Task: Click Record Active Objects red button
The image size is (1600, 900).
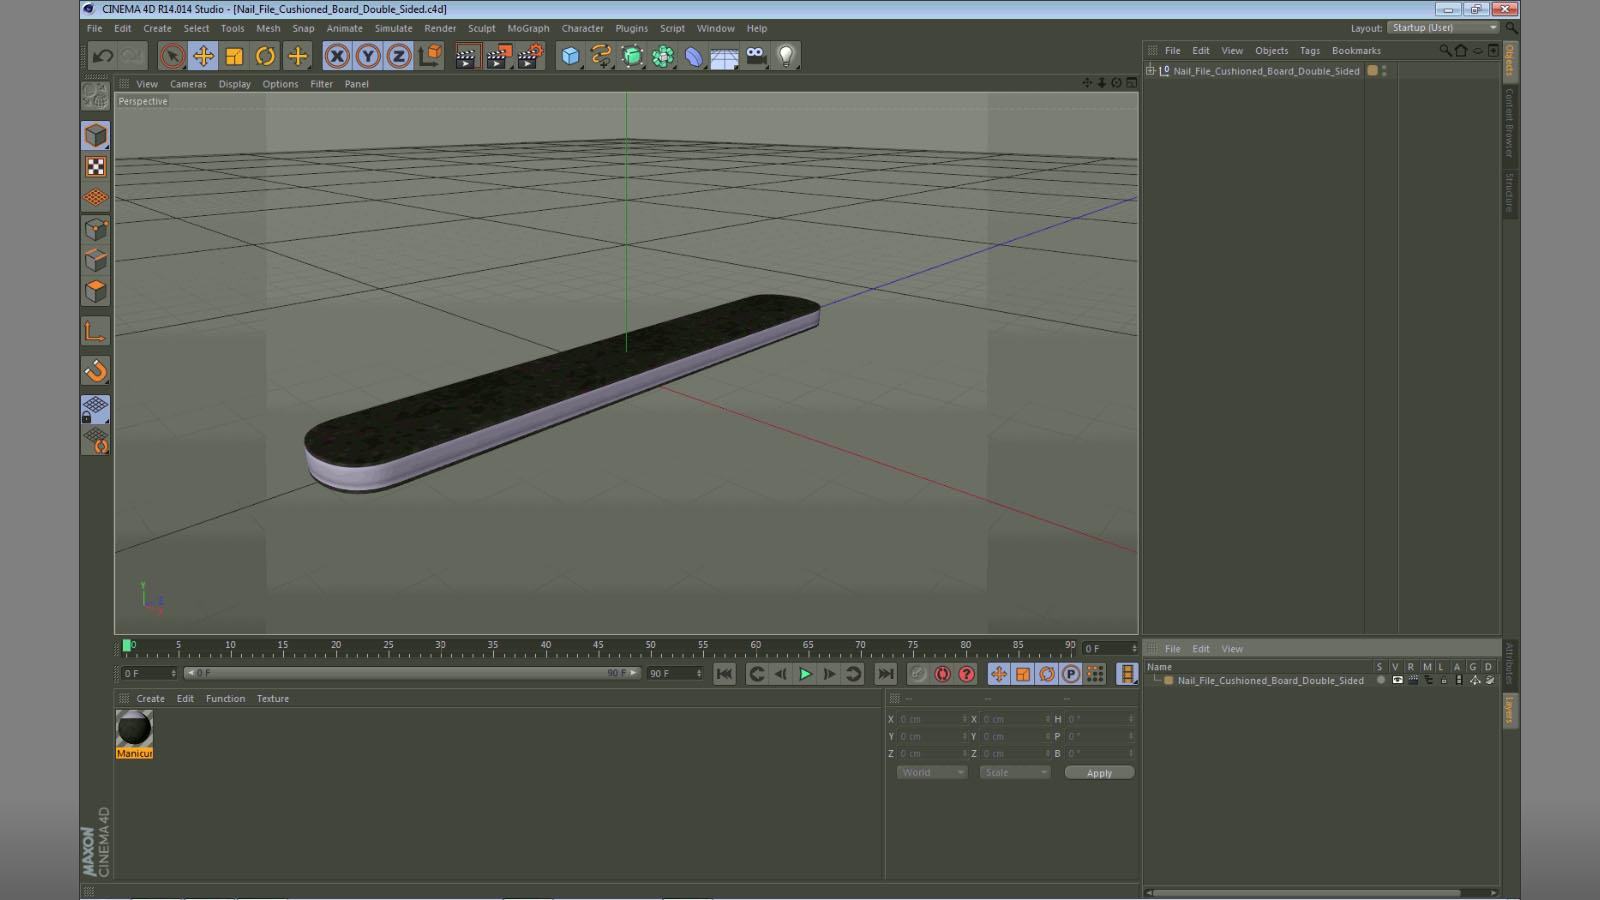Action: tap(918, 674)
